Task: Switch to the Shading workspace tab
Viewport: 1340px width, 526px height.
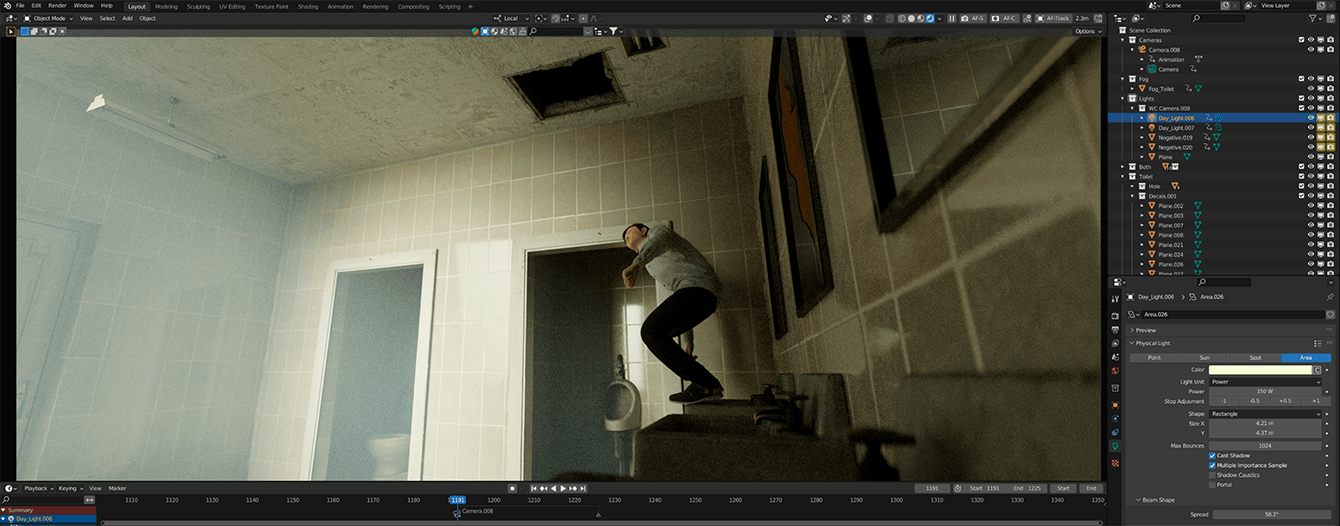Action: click(x=307, y=6)
